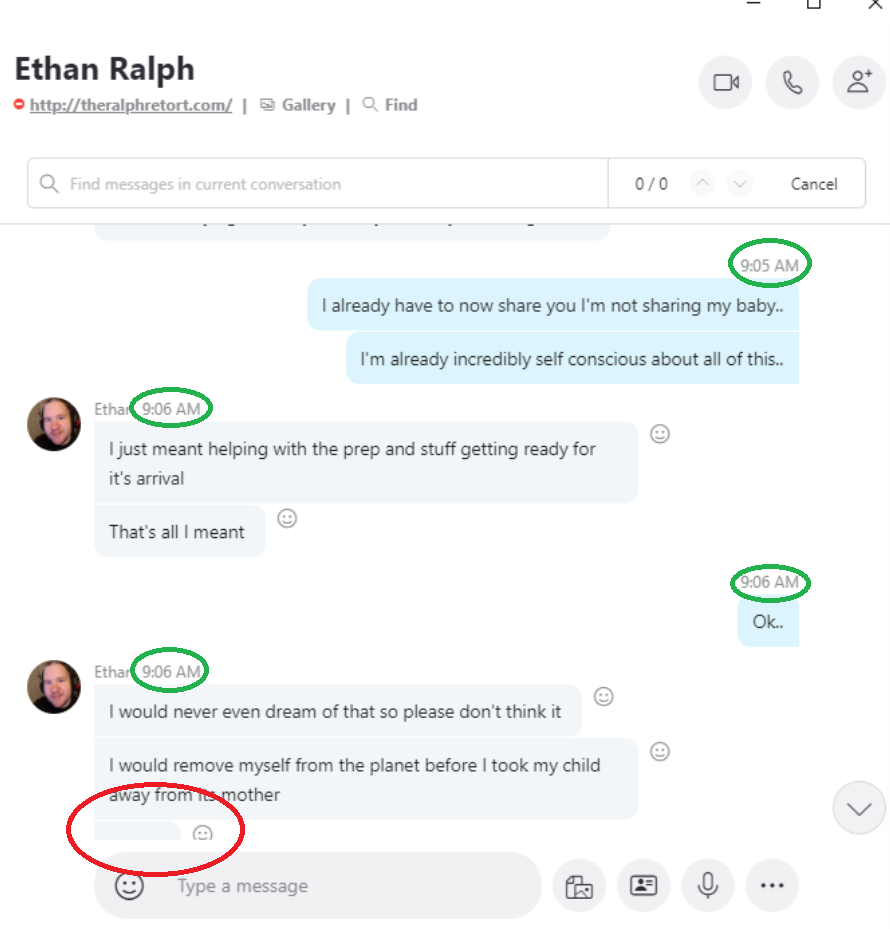Open the theralphretort.com link

point(131,105)
